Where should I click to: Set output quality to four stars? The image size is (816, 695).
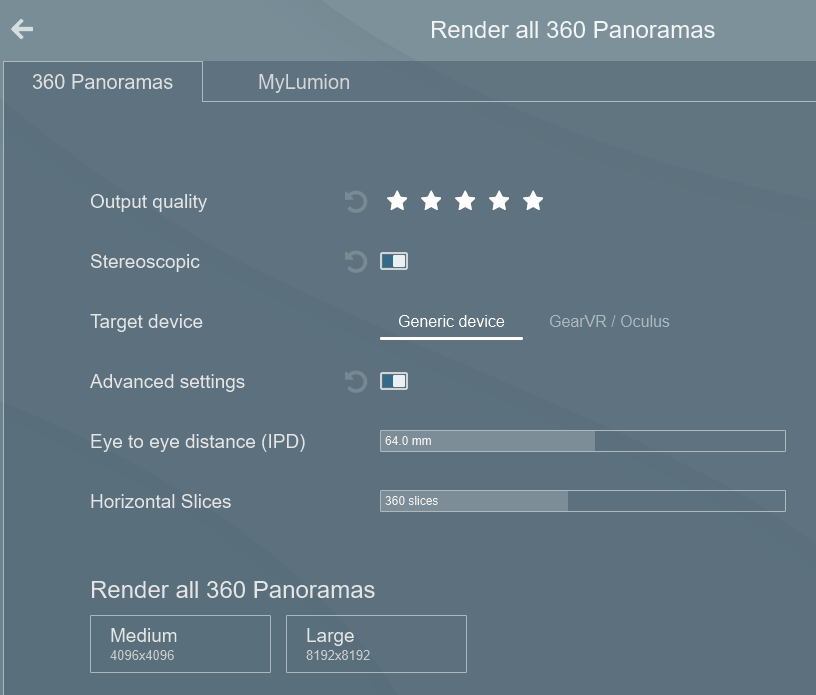[499, 201]
